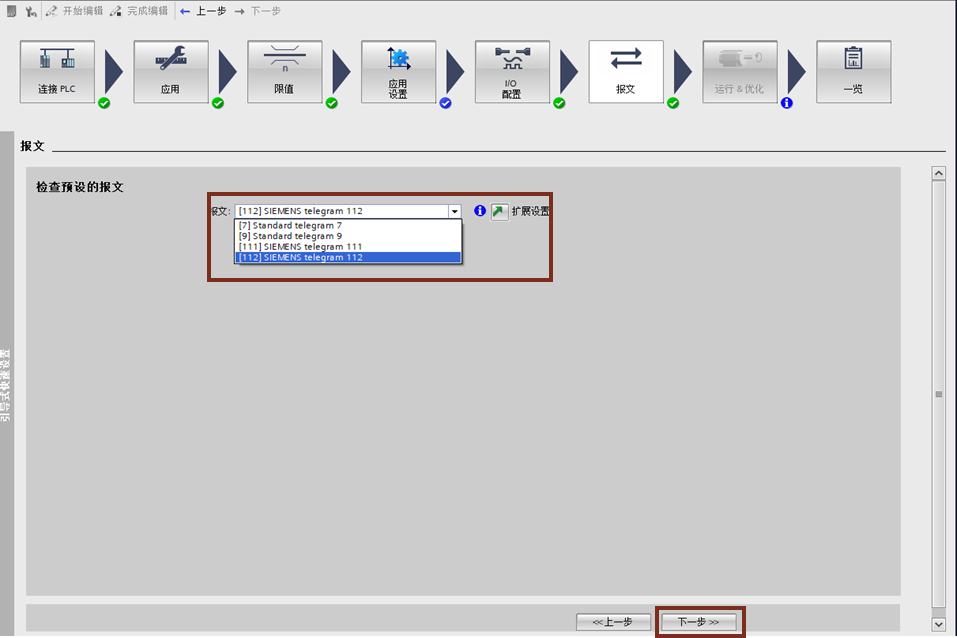Select the 应用设置 gear step
957x638 pixels.
click(398, 71)
